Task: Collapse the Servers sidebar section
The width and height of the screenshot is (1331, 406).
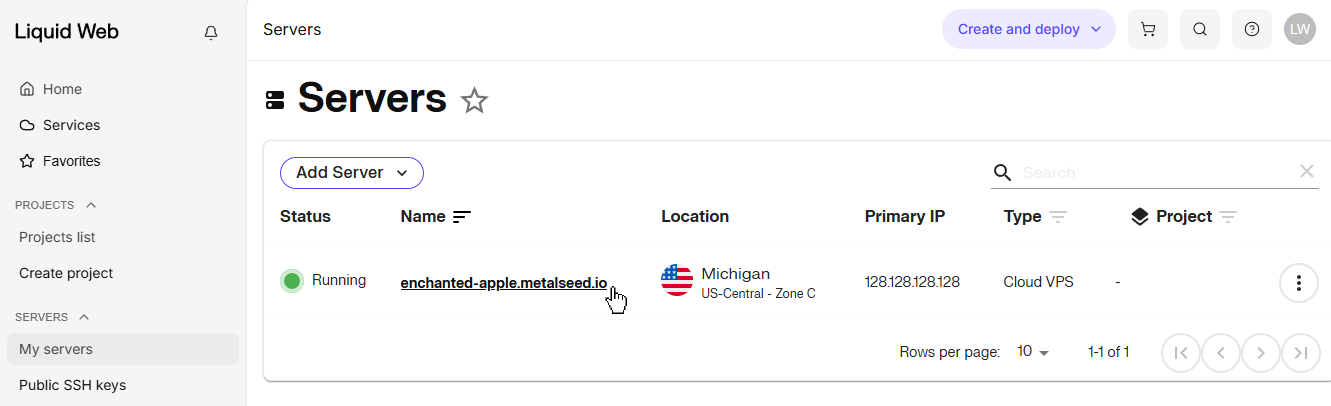Action: (x=84, y=317)
